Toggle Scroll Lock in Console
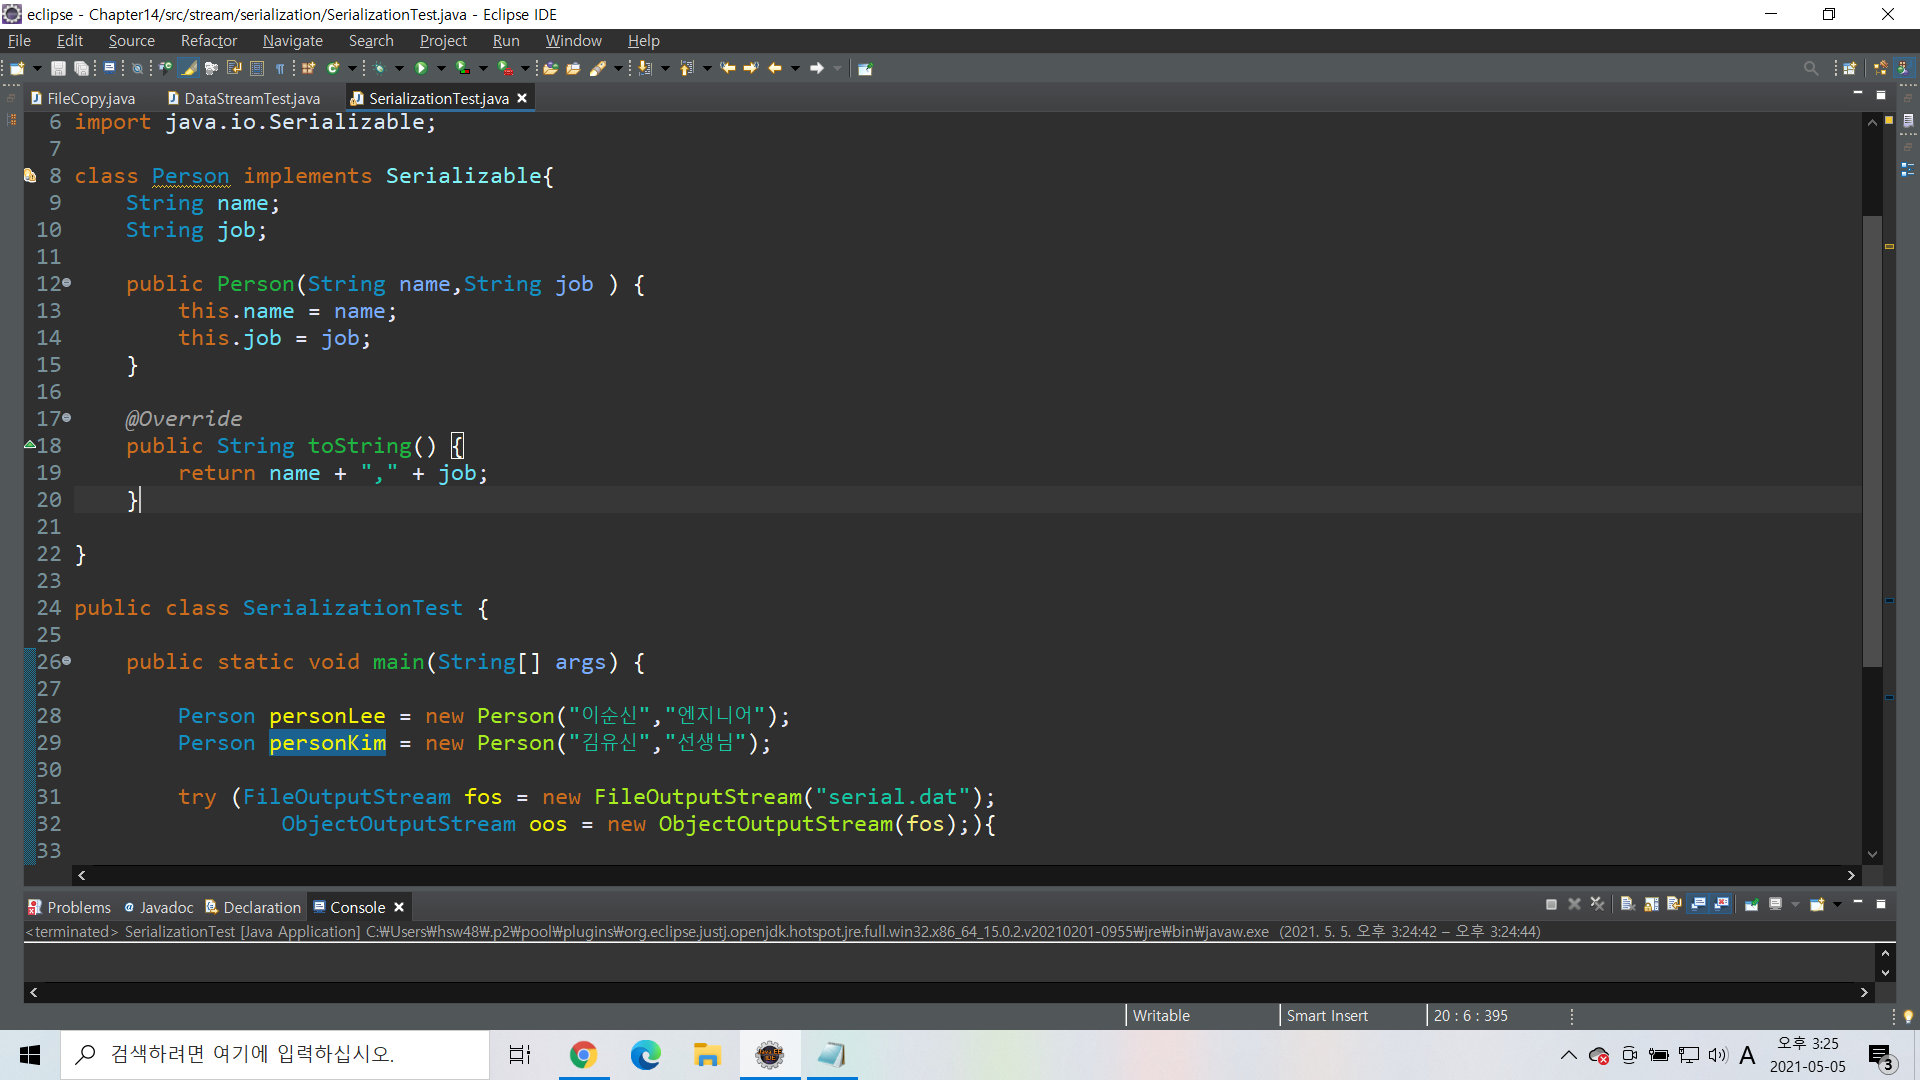Viewport: 1920px width, 1080px height. (1651, 904)
